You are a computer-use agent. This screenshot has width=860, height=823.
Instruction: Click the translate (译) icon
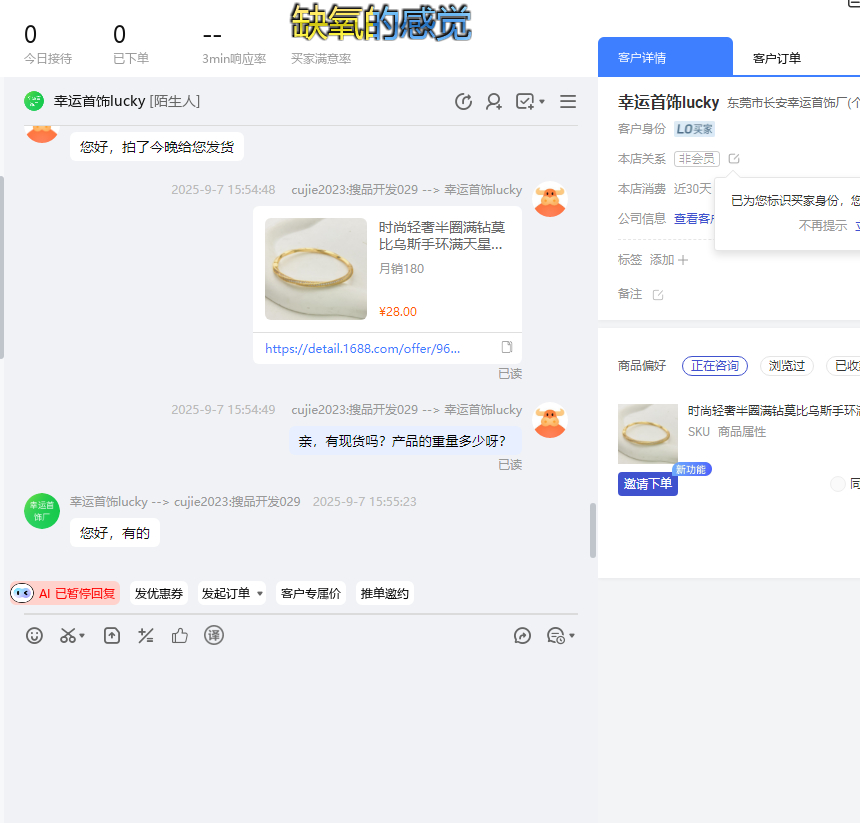coord(214,635)
